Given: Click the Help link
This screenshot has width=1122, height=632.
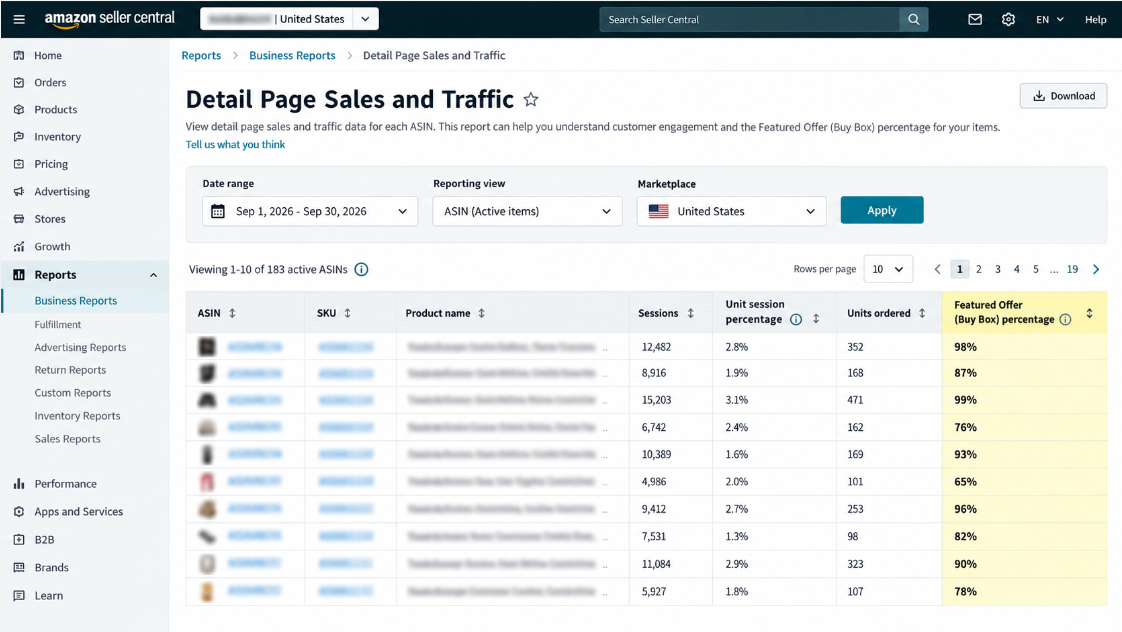Looking at the screenshot, I should 1095,19.
